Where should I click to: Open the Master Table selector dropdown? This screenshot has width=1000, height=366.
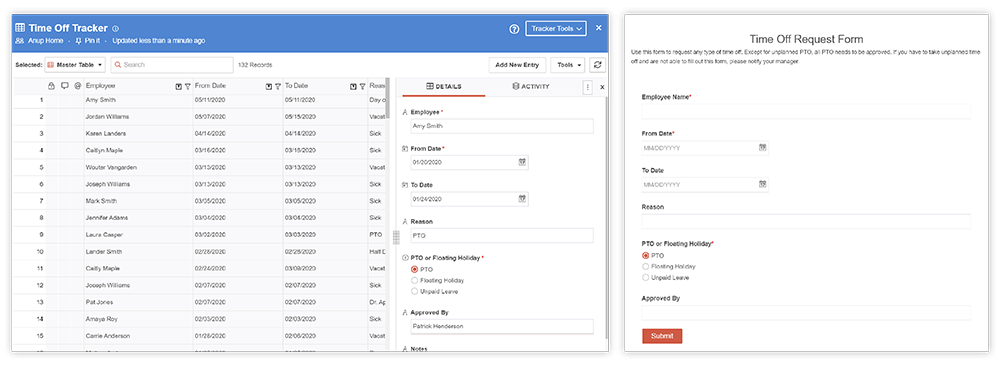point(75,64)
